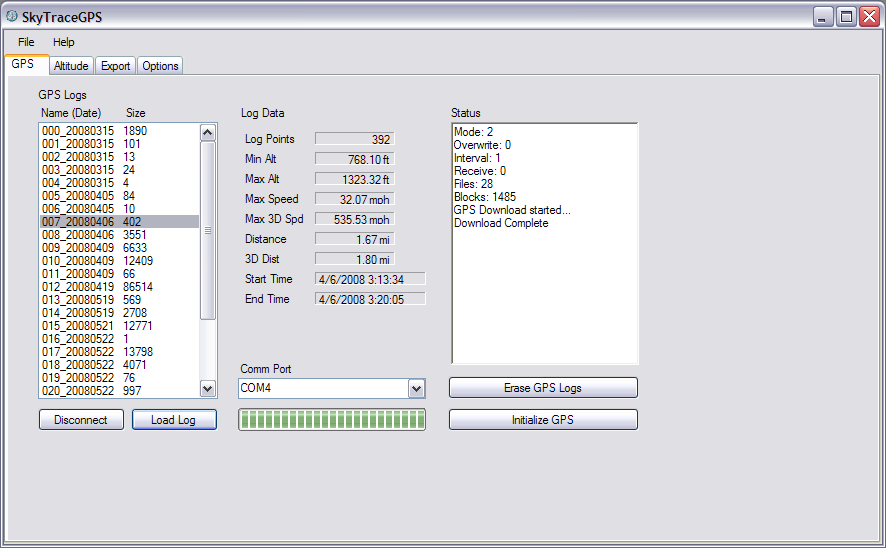Click the Max 3D Spd field 535.53 mph

point(355,219)
